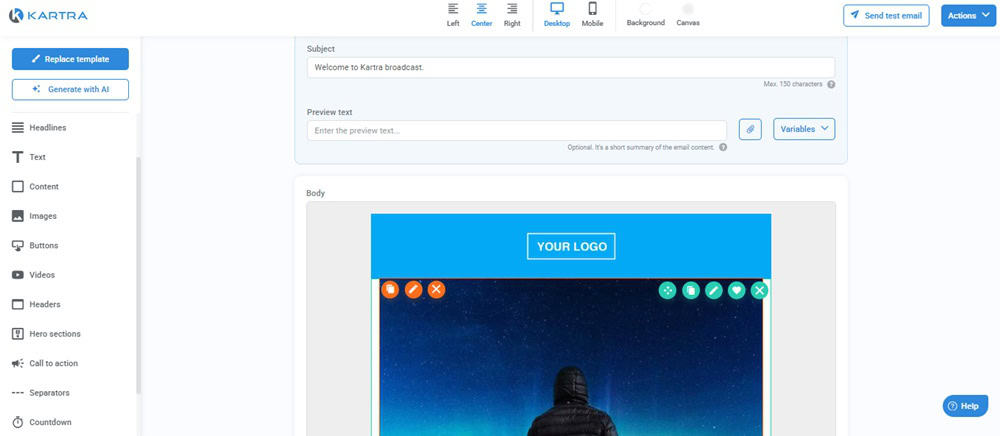The width and height of the screenshot is (1000, 436).
Task: Click into the Preview text field
Action: (517, 131)
